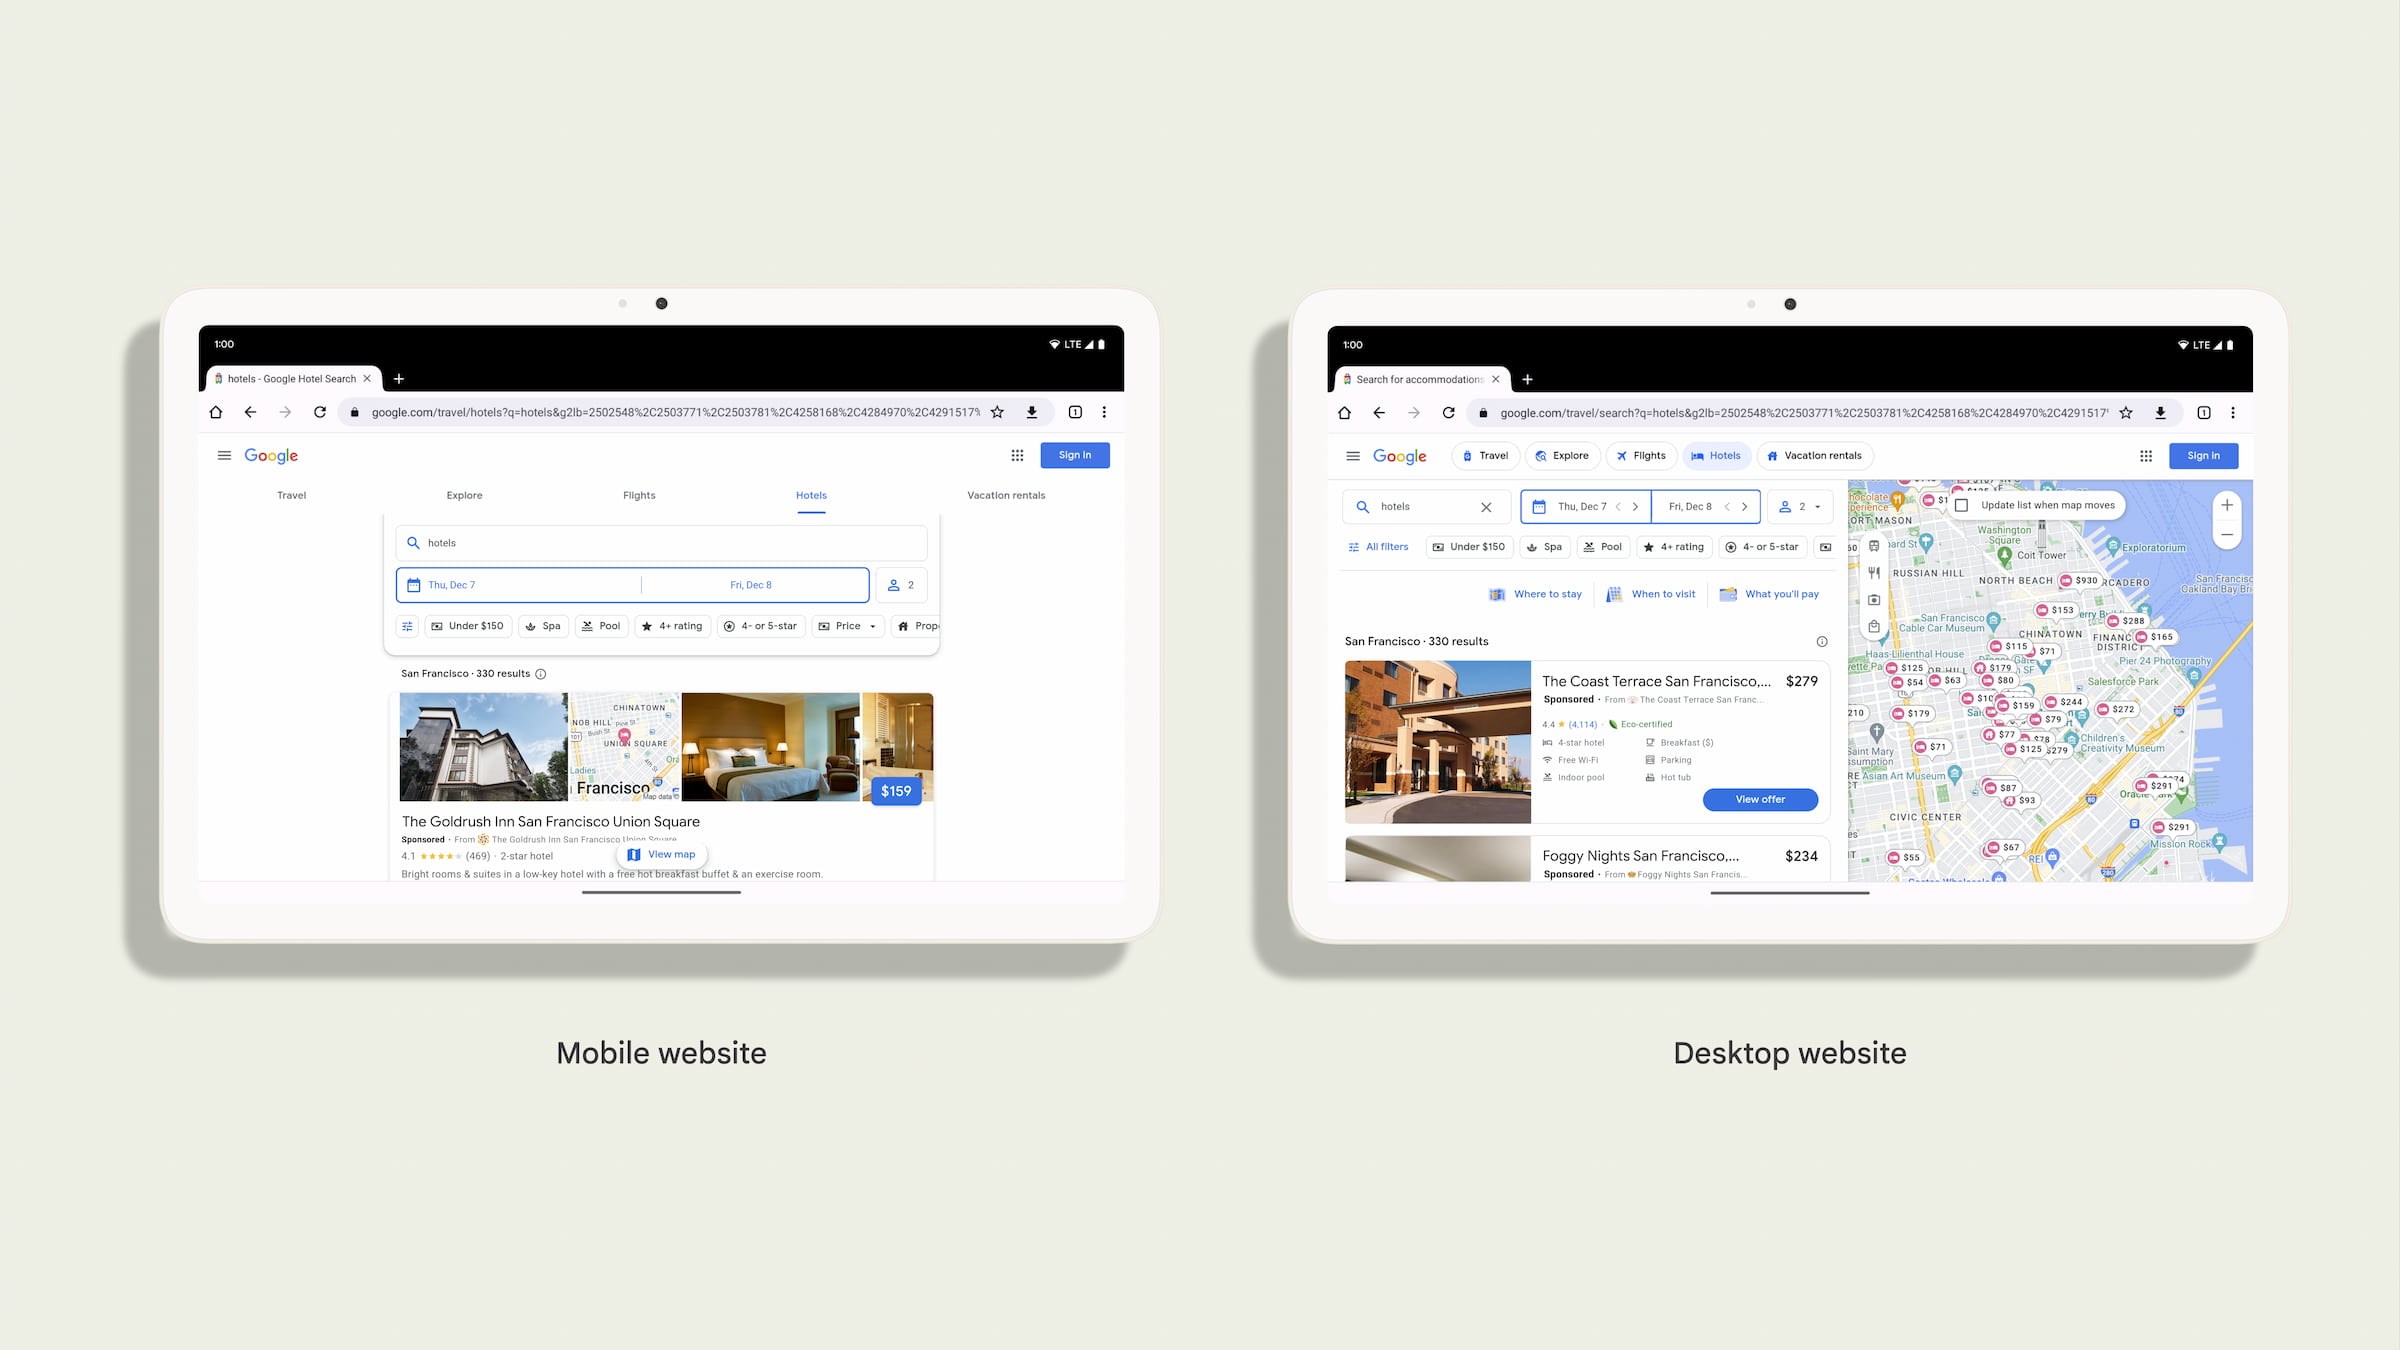
Task: Click Sign In button in desktop view
Action: coord(2204,455)
